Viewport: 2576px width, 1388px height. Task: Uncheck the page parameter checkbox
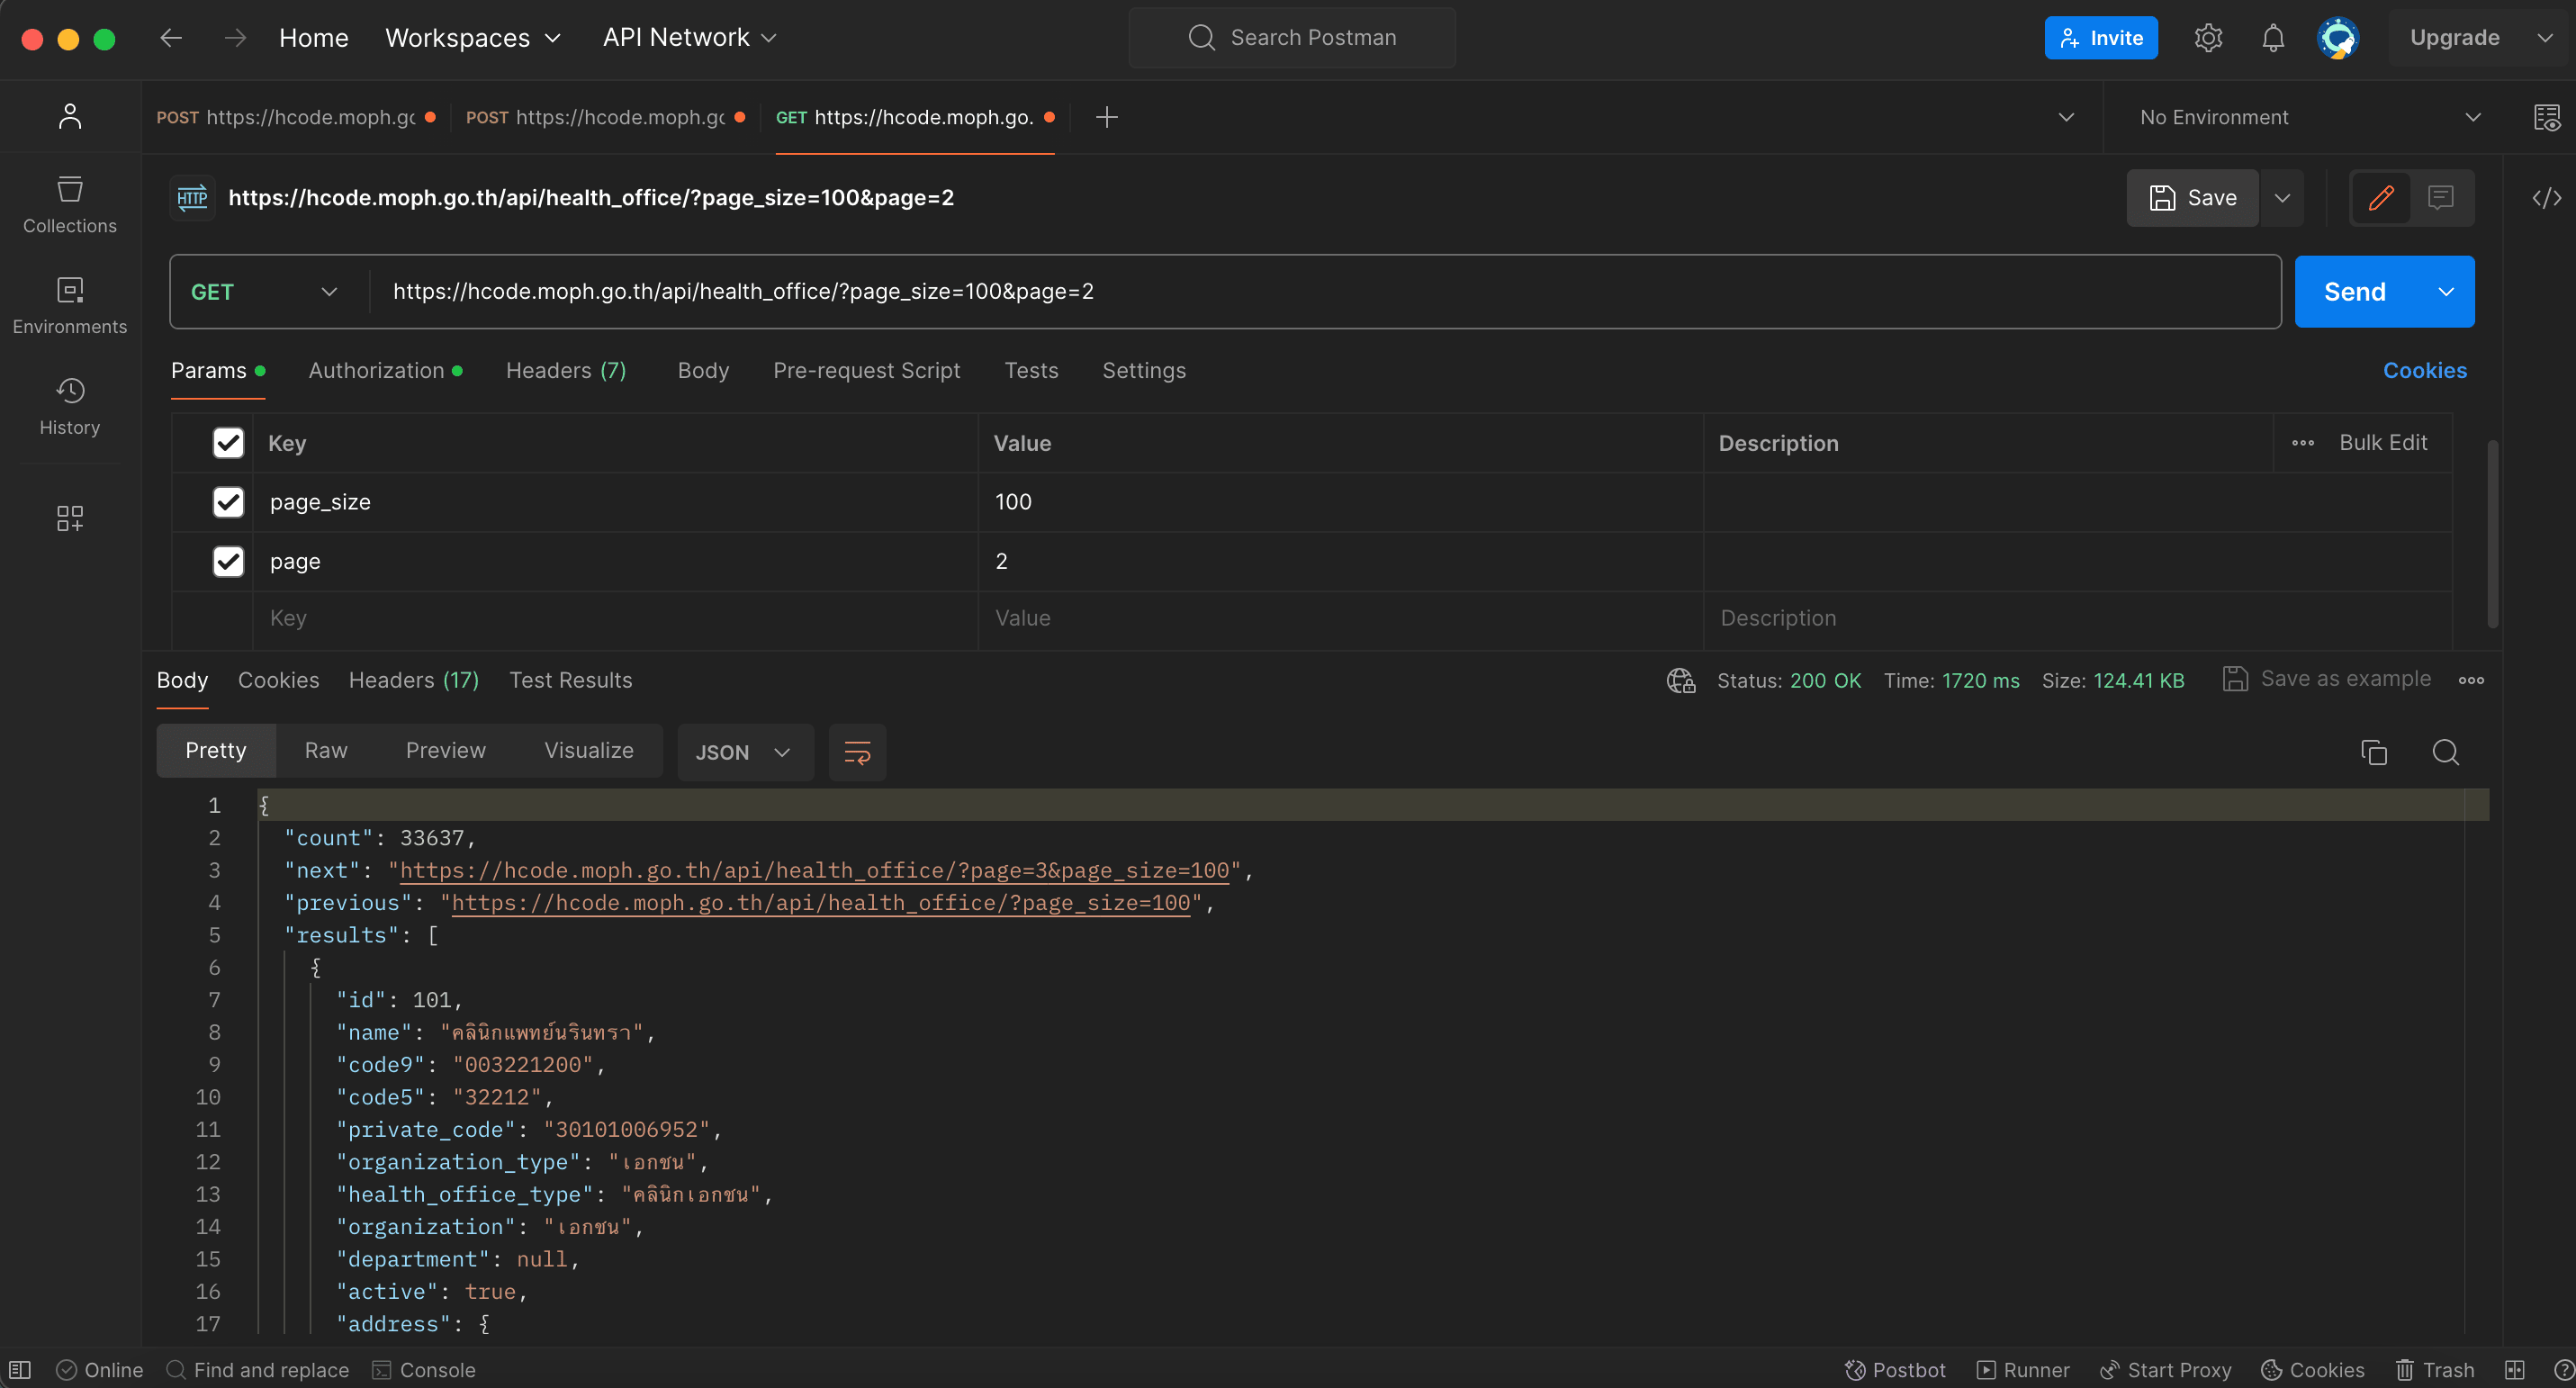[228, 561]
